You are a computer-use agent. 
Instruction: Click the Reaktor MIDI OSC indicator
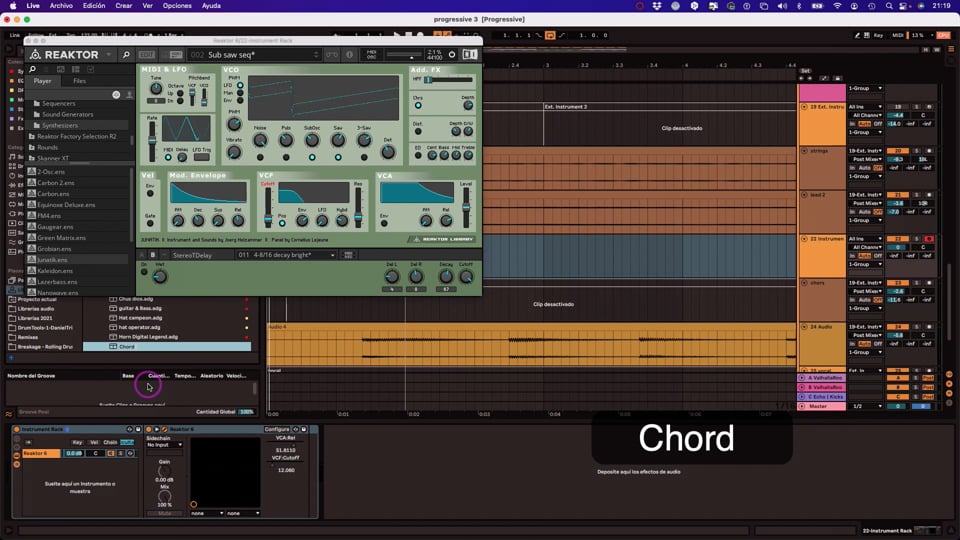pyautogui.click(x=371, y=54)
